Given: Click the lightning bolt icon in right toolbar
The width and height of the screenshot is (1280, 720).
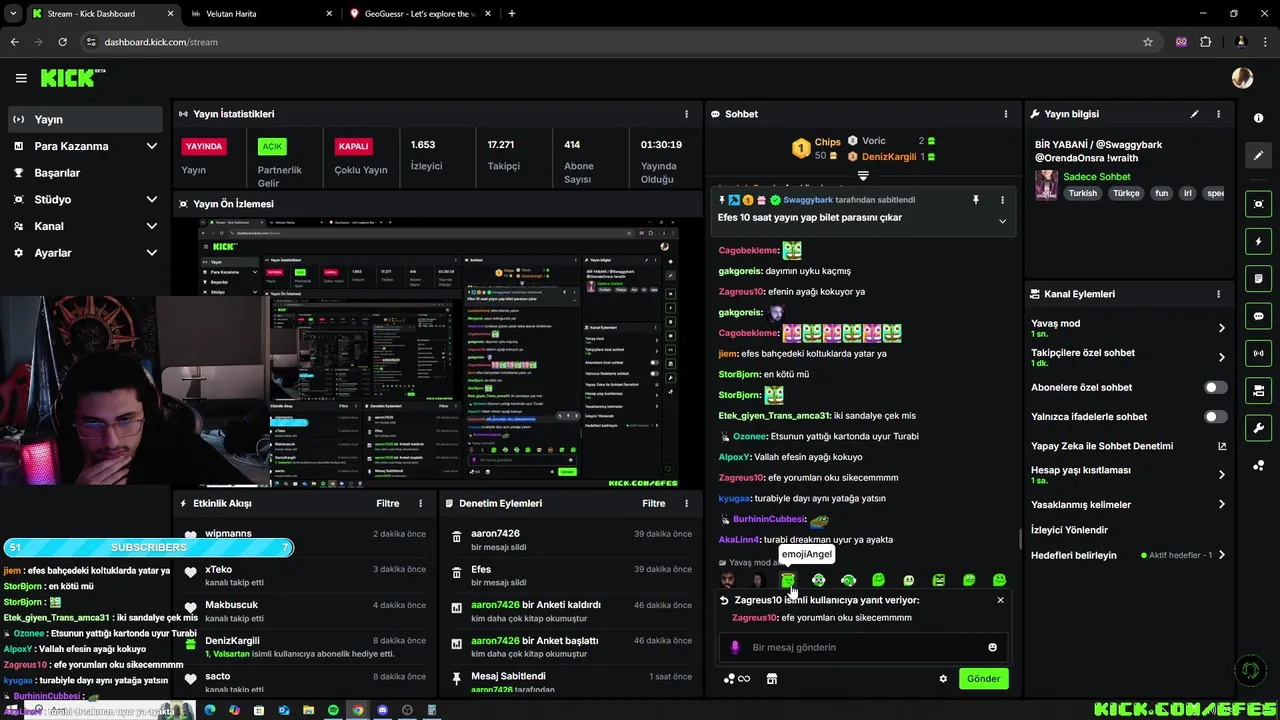Looking at the screenshot, I should 1258,241.
